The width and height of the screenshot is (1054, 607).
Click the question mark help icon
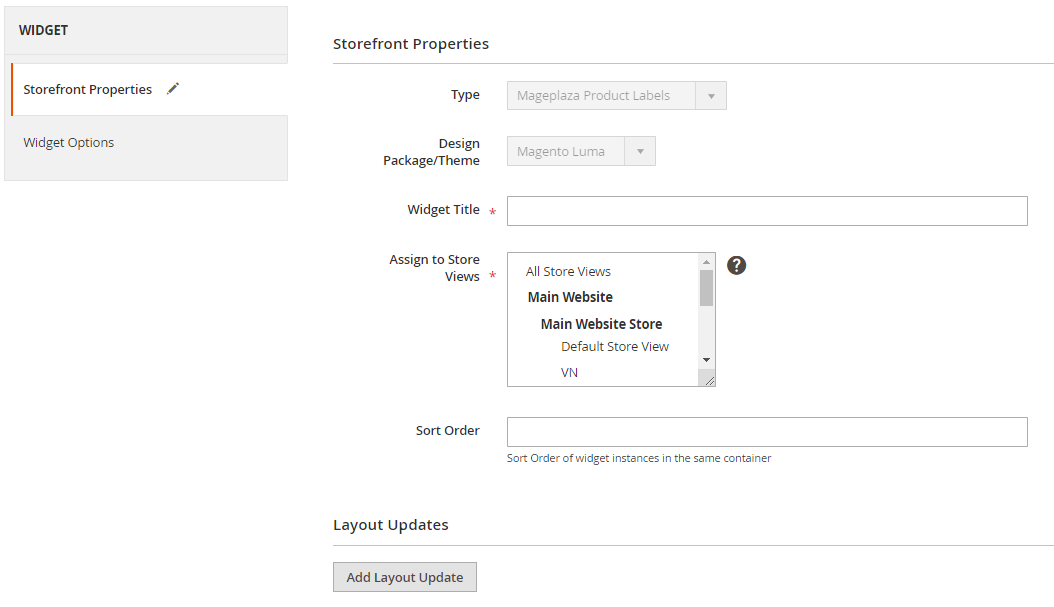coord(736,265)
